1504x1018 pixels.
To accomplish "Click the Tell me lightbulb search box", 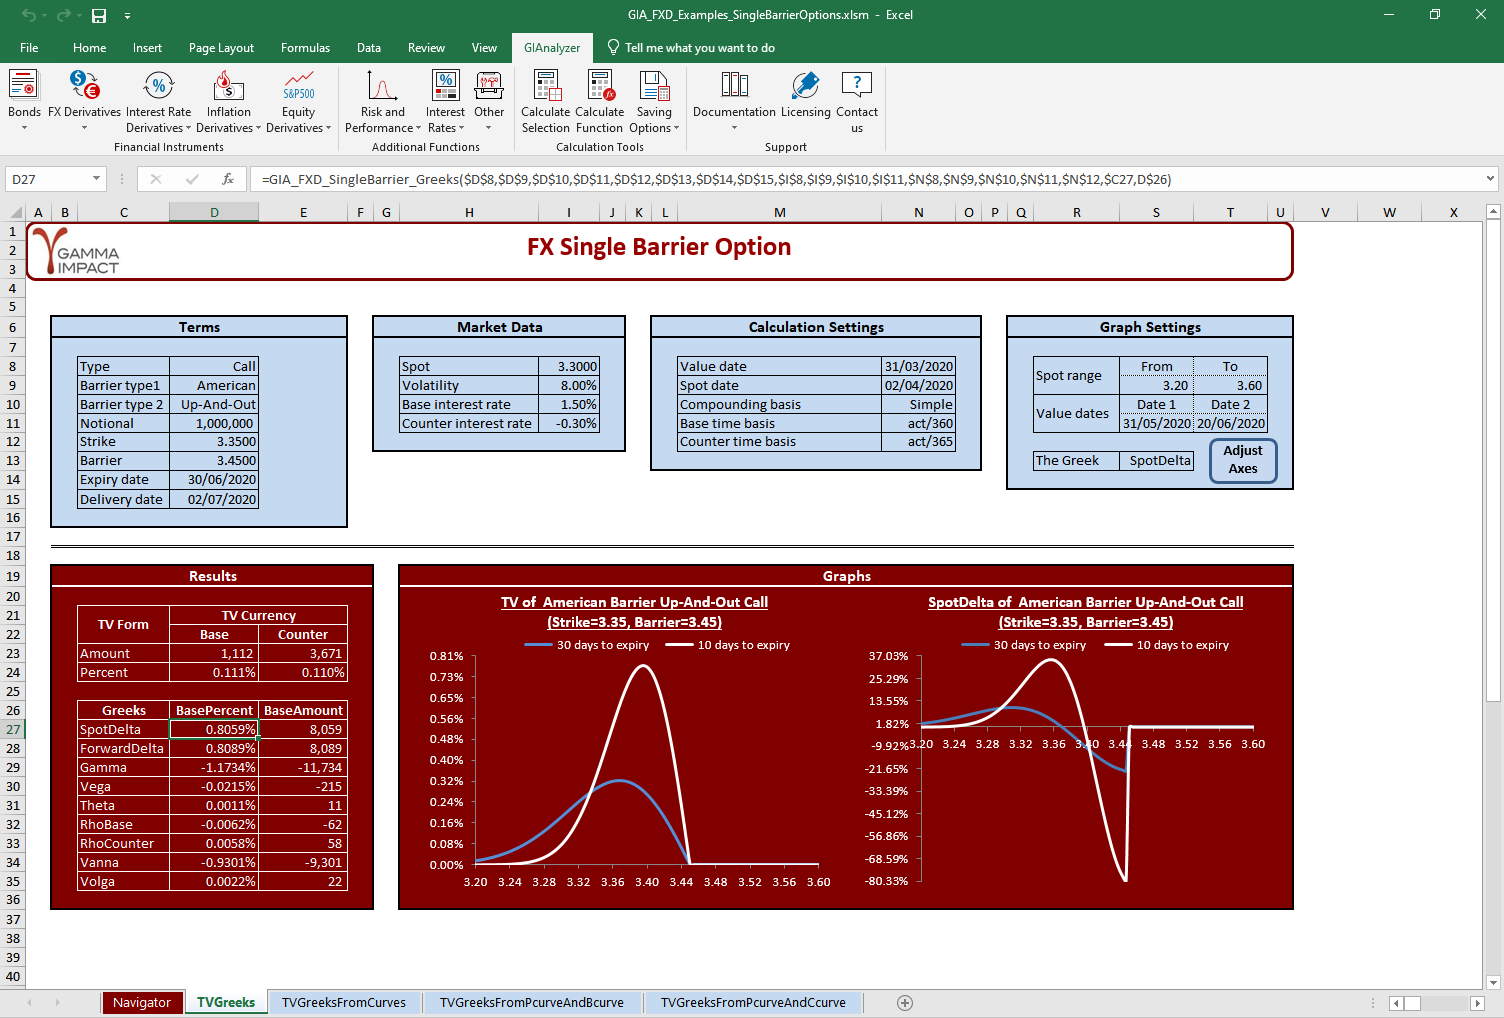I will pos(690,47).
